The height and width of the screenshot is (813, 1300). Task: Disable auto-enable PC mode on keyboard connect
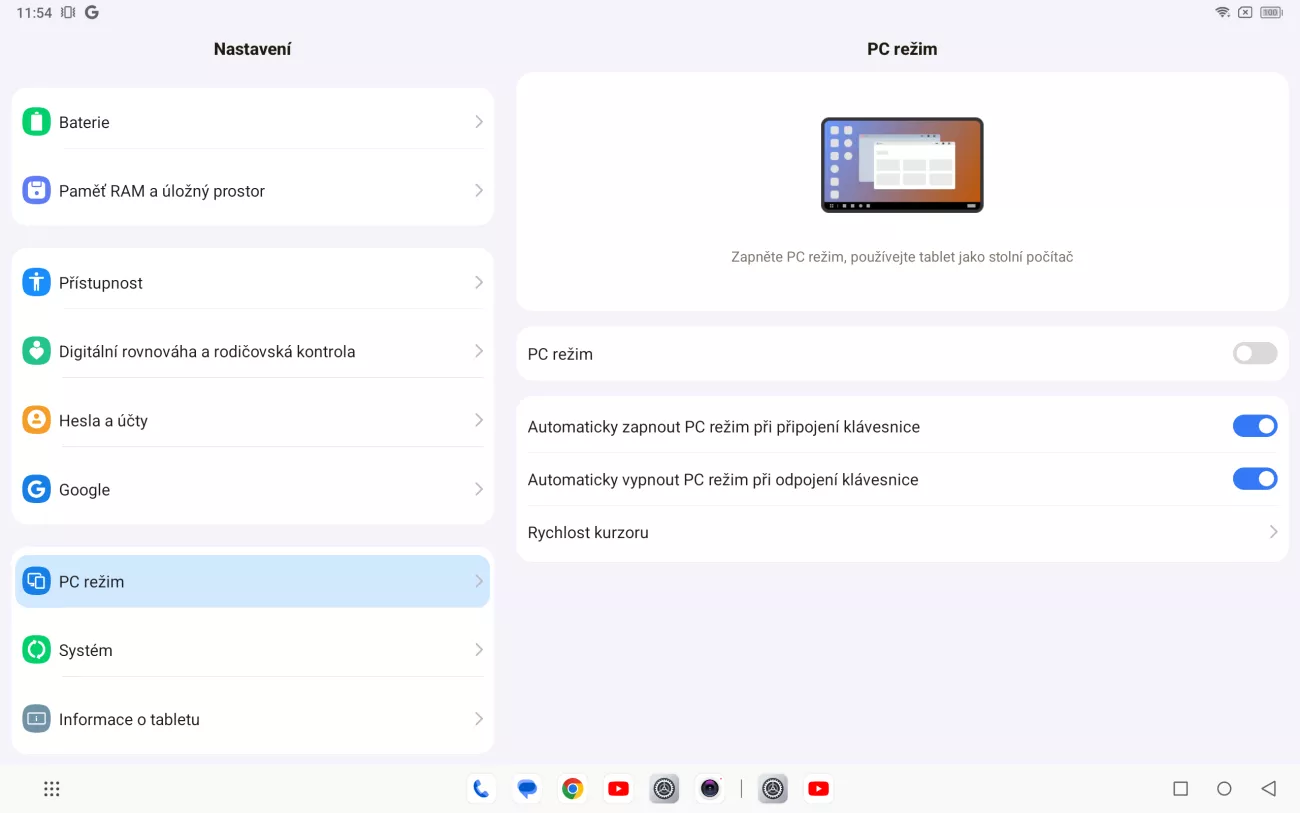tap(1254, 427)
